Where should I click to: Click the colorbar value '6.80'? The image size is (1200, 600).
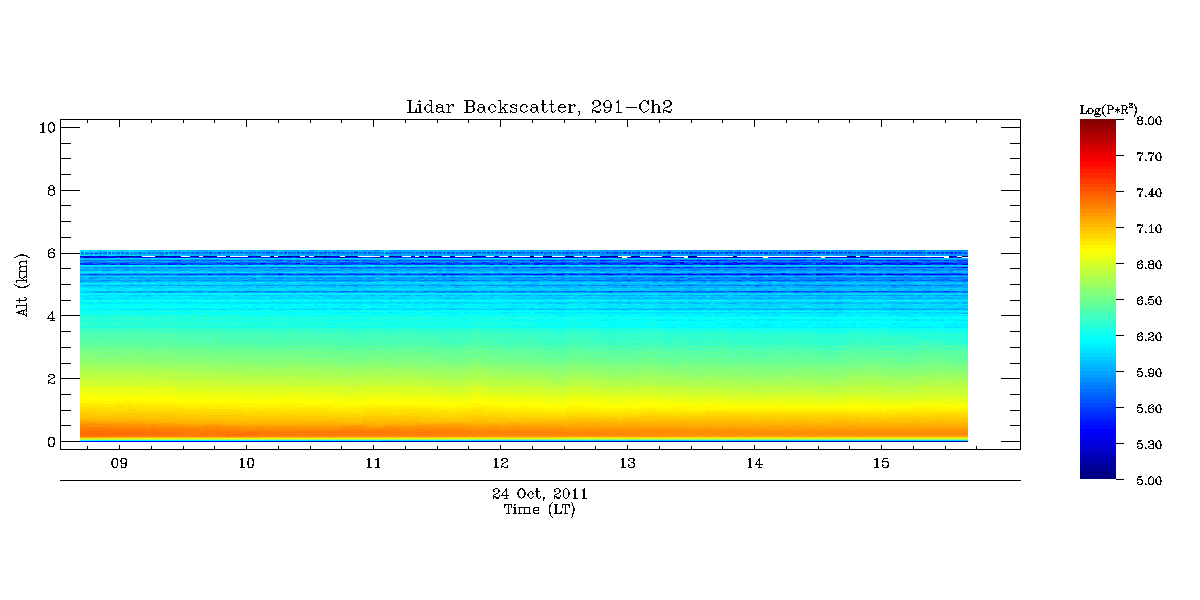coord(1148,265)
